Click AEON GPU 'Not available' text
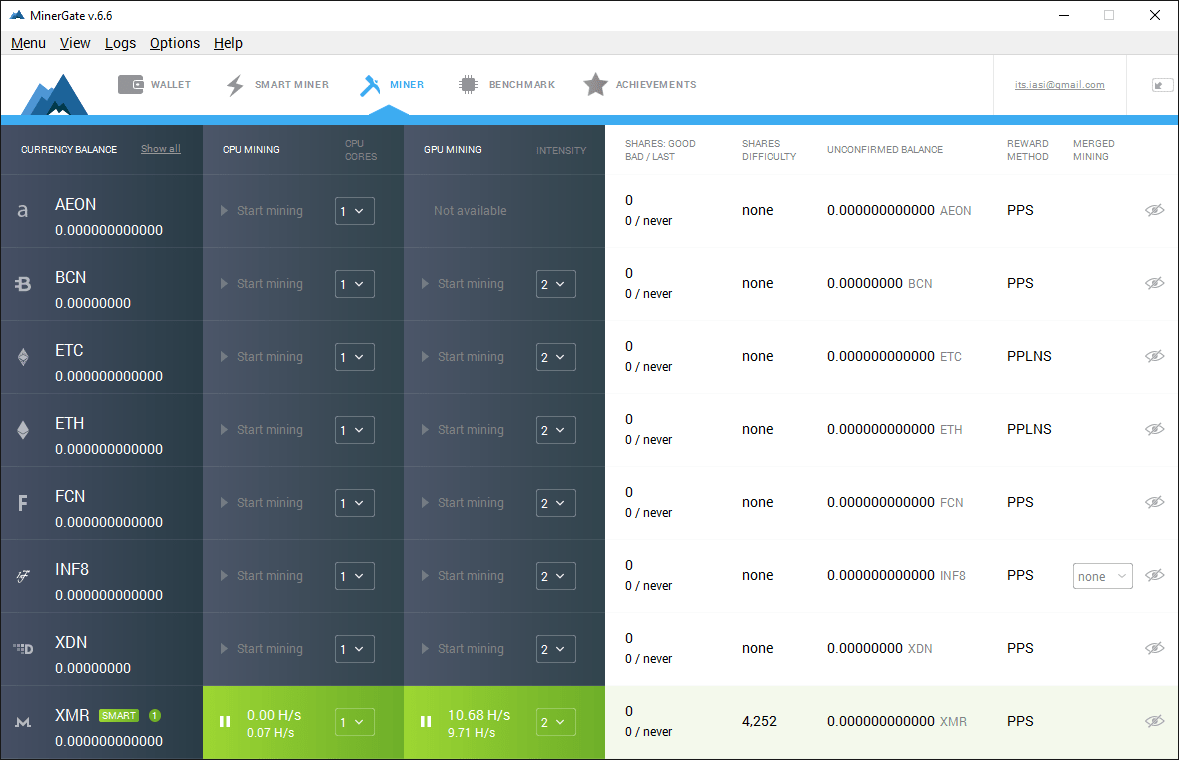 click(470, 211)
